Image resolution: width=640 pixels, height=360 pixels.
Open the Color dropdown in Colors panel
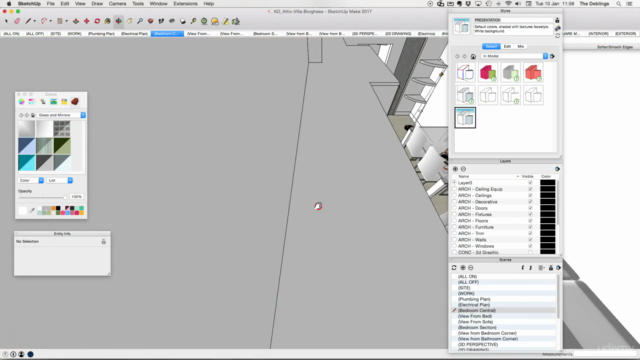tap(31, 180)
